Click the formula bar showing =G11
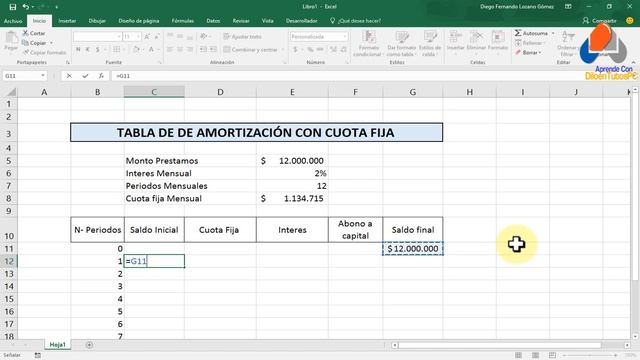Screen dimensions: 640x360 point(347,76)
